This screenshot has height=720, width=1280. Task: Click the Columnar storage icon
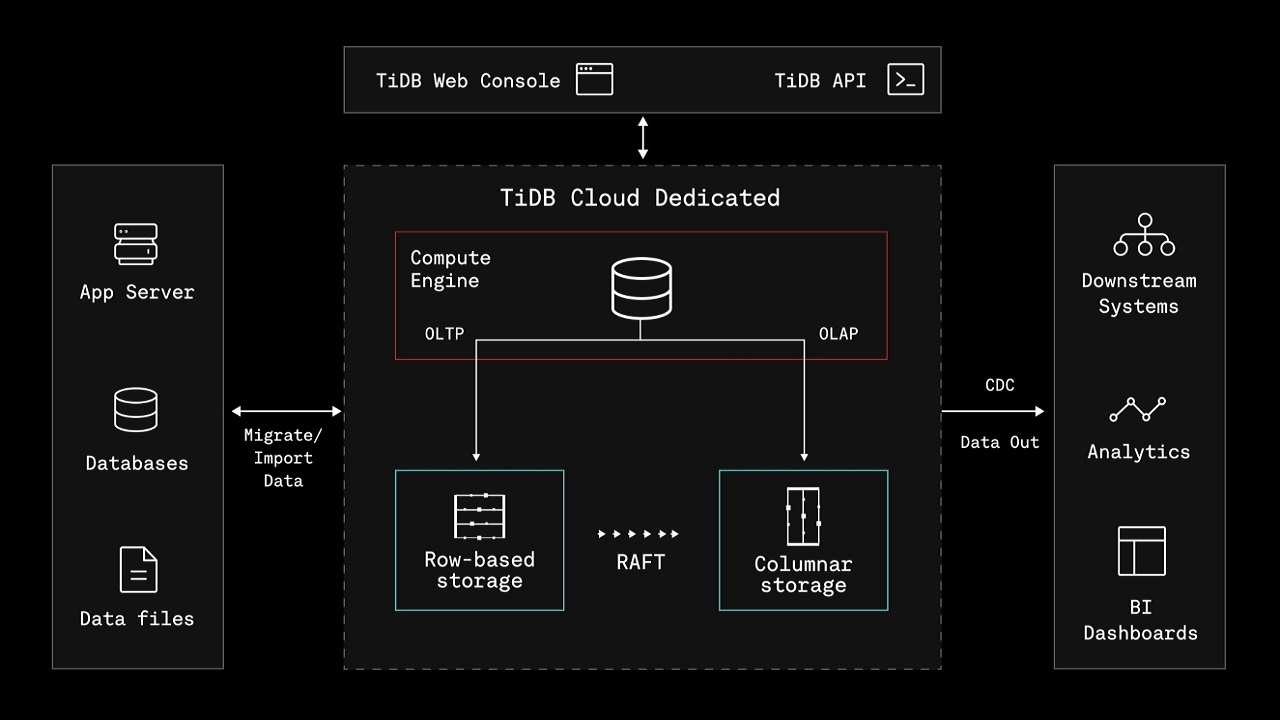[803, 516]
